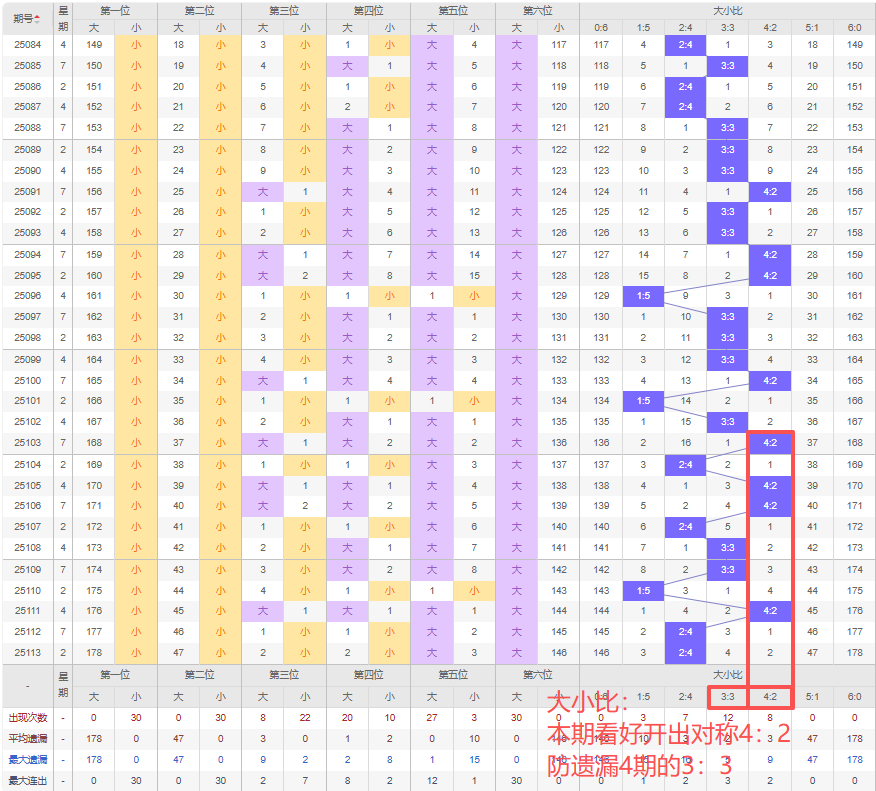
Task: Click highlighted 1:5 cell in row 25101
Action: click(644, 401)
